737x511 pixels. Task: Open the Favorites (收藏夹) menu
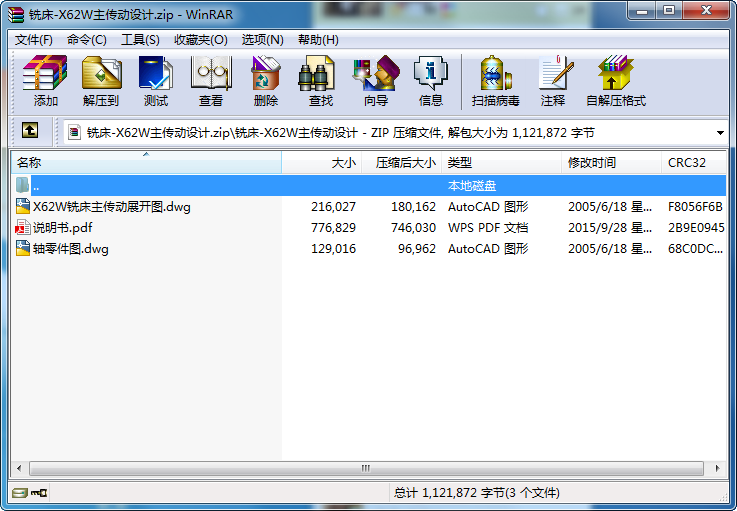pyautogui.click(x=201, y=40)
